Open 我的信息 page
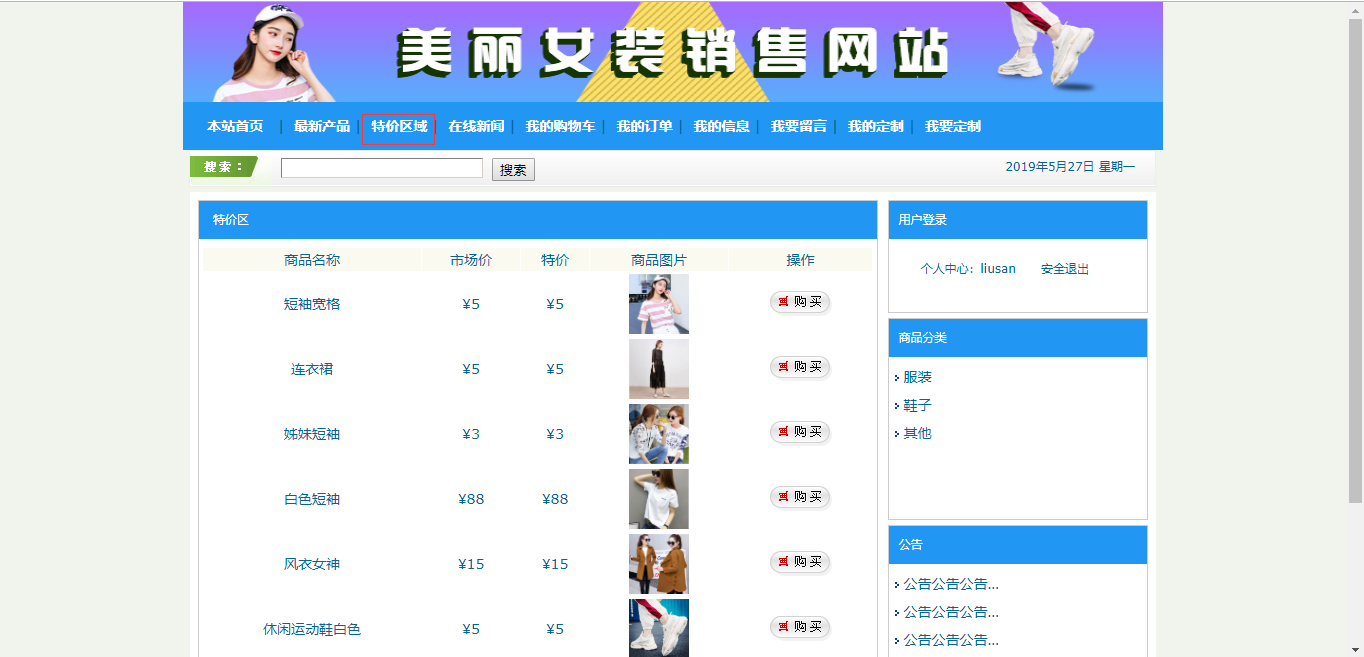Screen dimensions: 1364x657 [721, 126]
